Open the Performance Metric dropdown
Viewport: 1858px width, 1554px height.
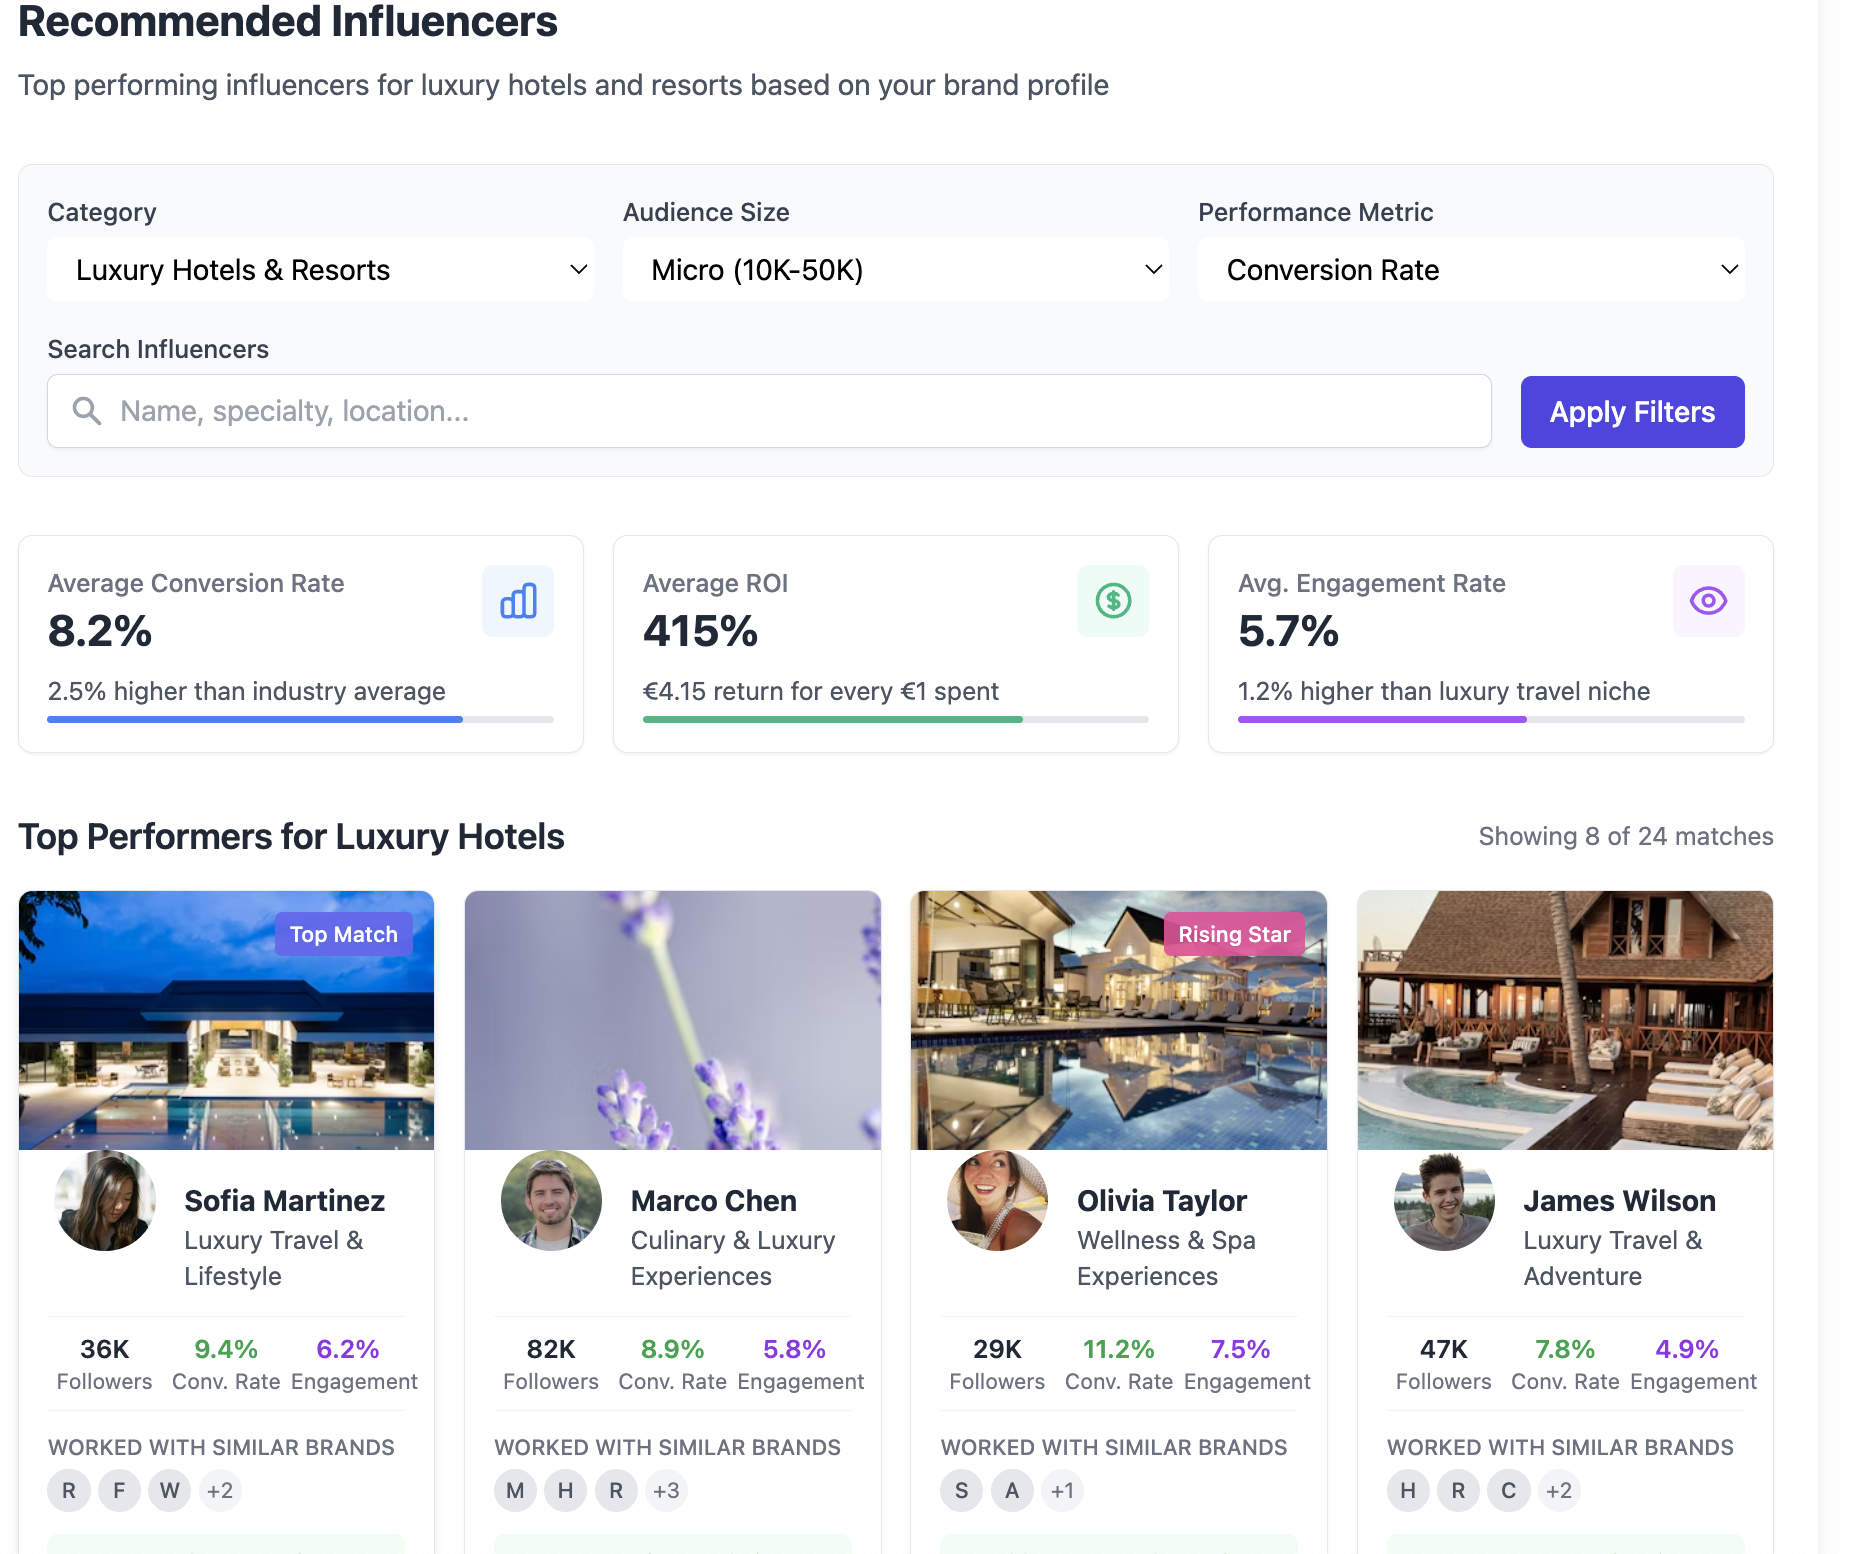pos(1470,270)
